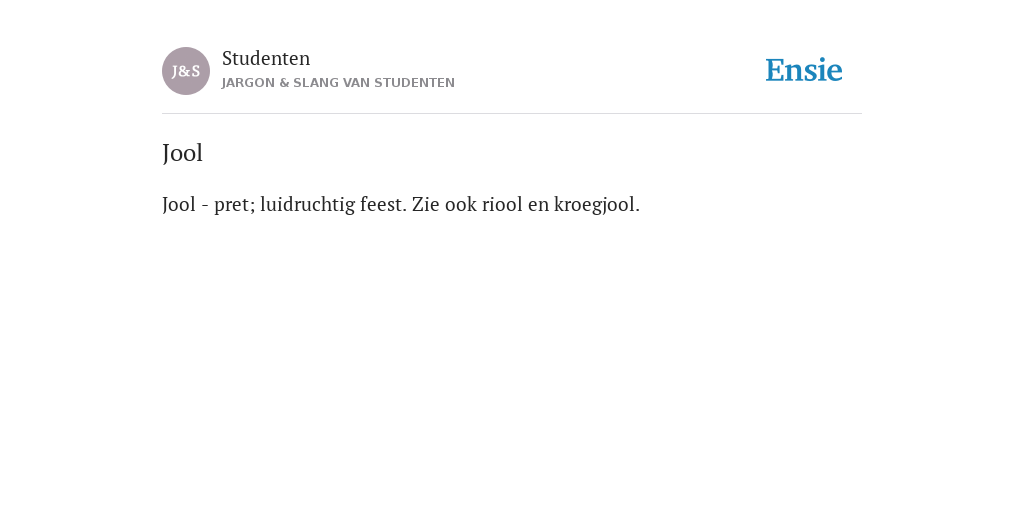Click the word kroegjool in the definition

(597, 205)
